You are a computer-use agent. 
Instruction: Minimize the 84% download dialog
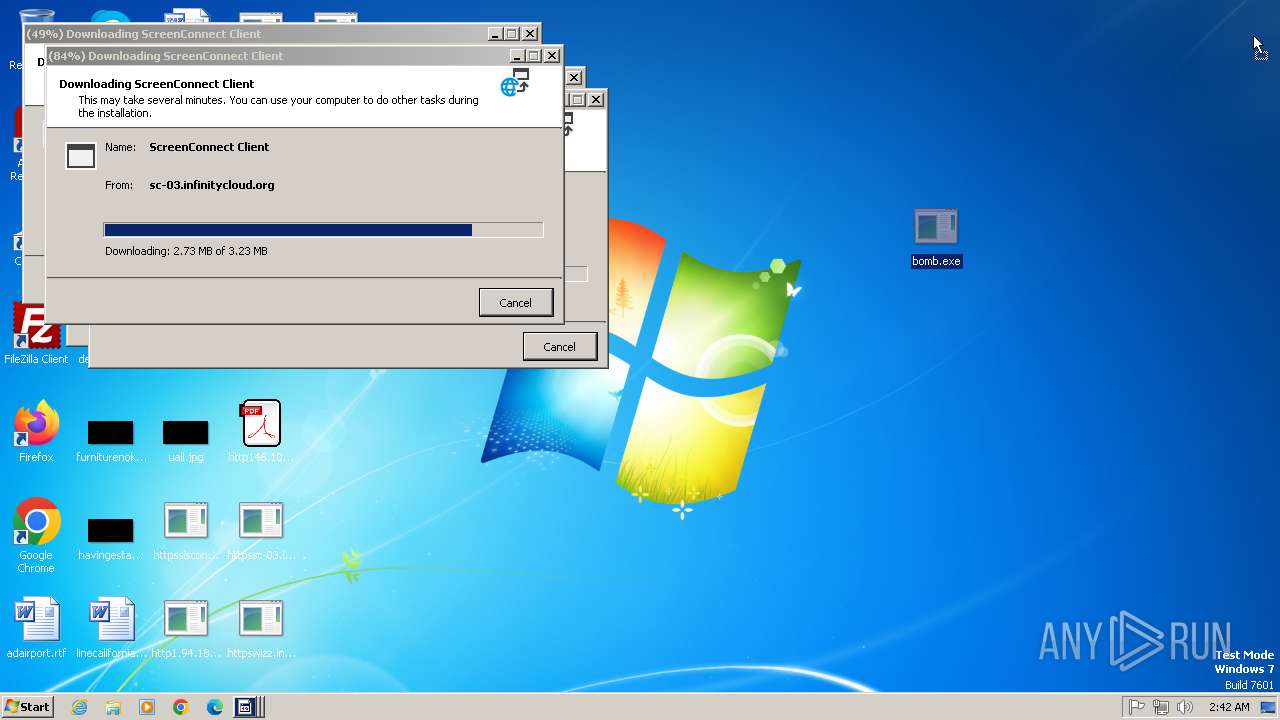click(x=516, y=56)
